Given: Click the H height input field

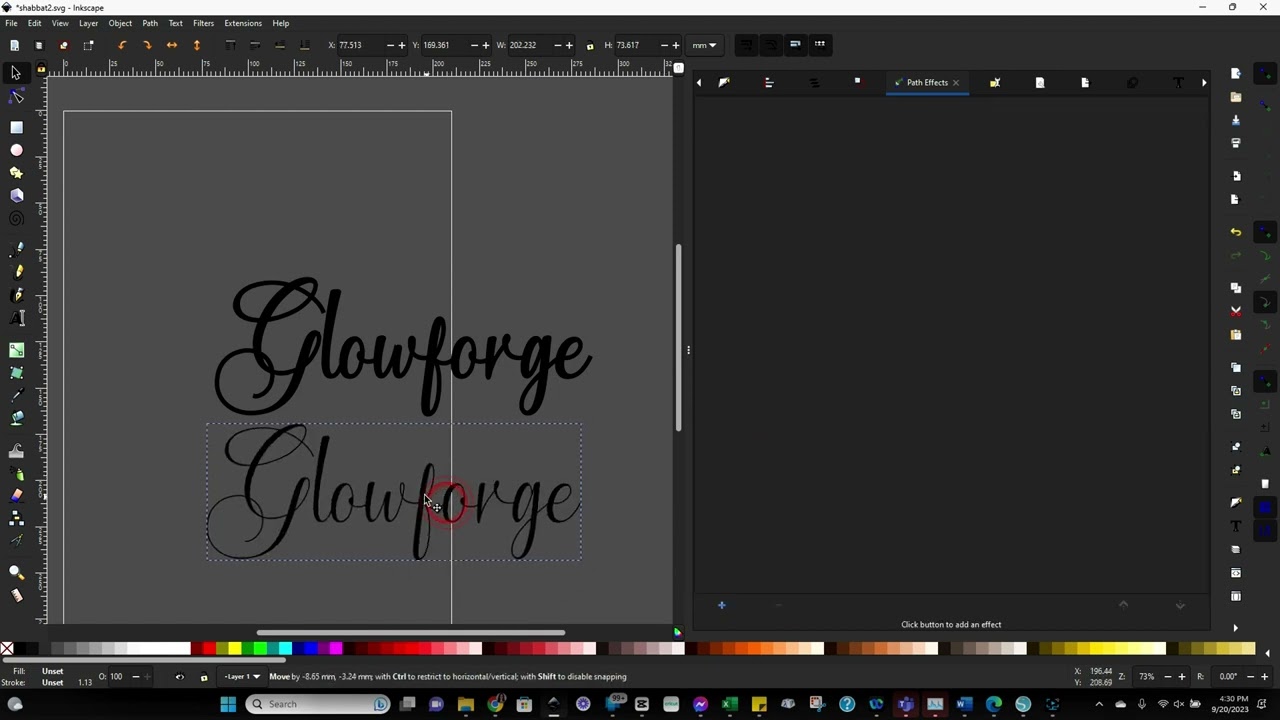Looking at the screenshot, I should (x=636, y=45).
